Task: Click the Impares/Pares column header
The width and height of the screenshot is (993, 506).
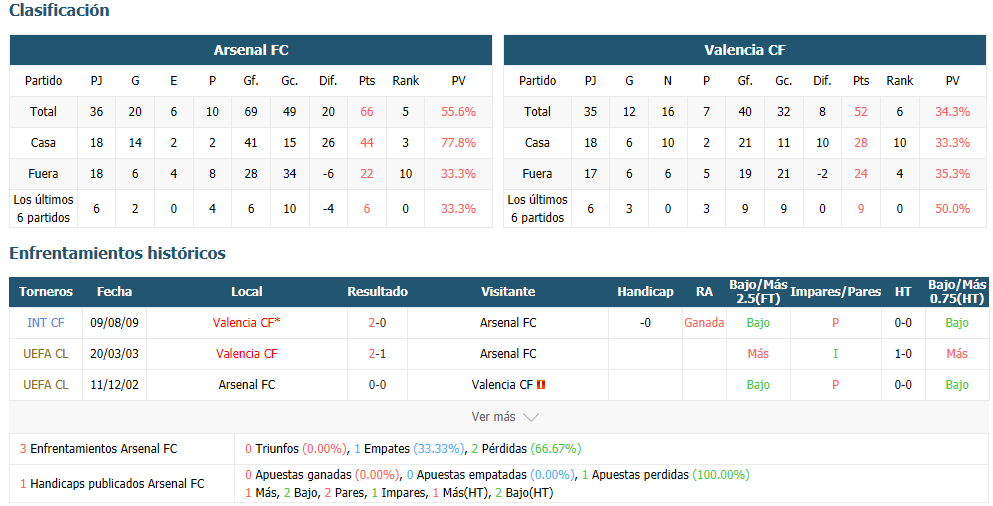Action: pos(836,292)
